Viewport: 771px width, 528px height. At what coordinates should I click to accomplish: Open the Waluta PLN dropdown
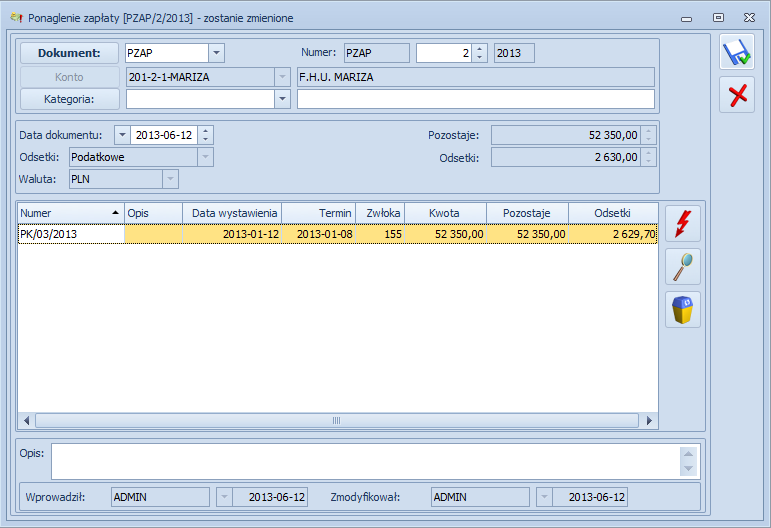(x=170, y=179)
